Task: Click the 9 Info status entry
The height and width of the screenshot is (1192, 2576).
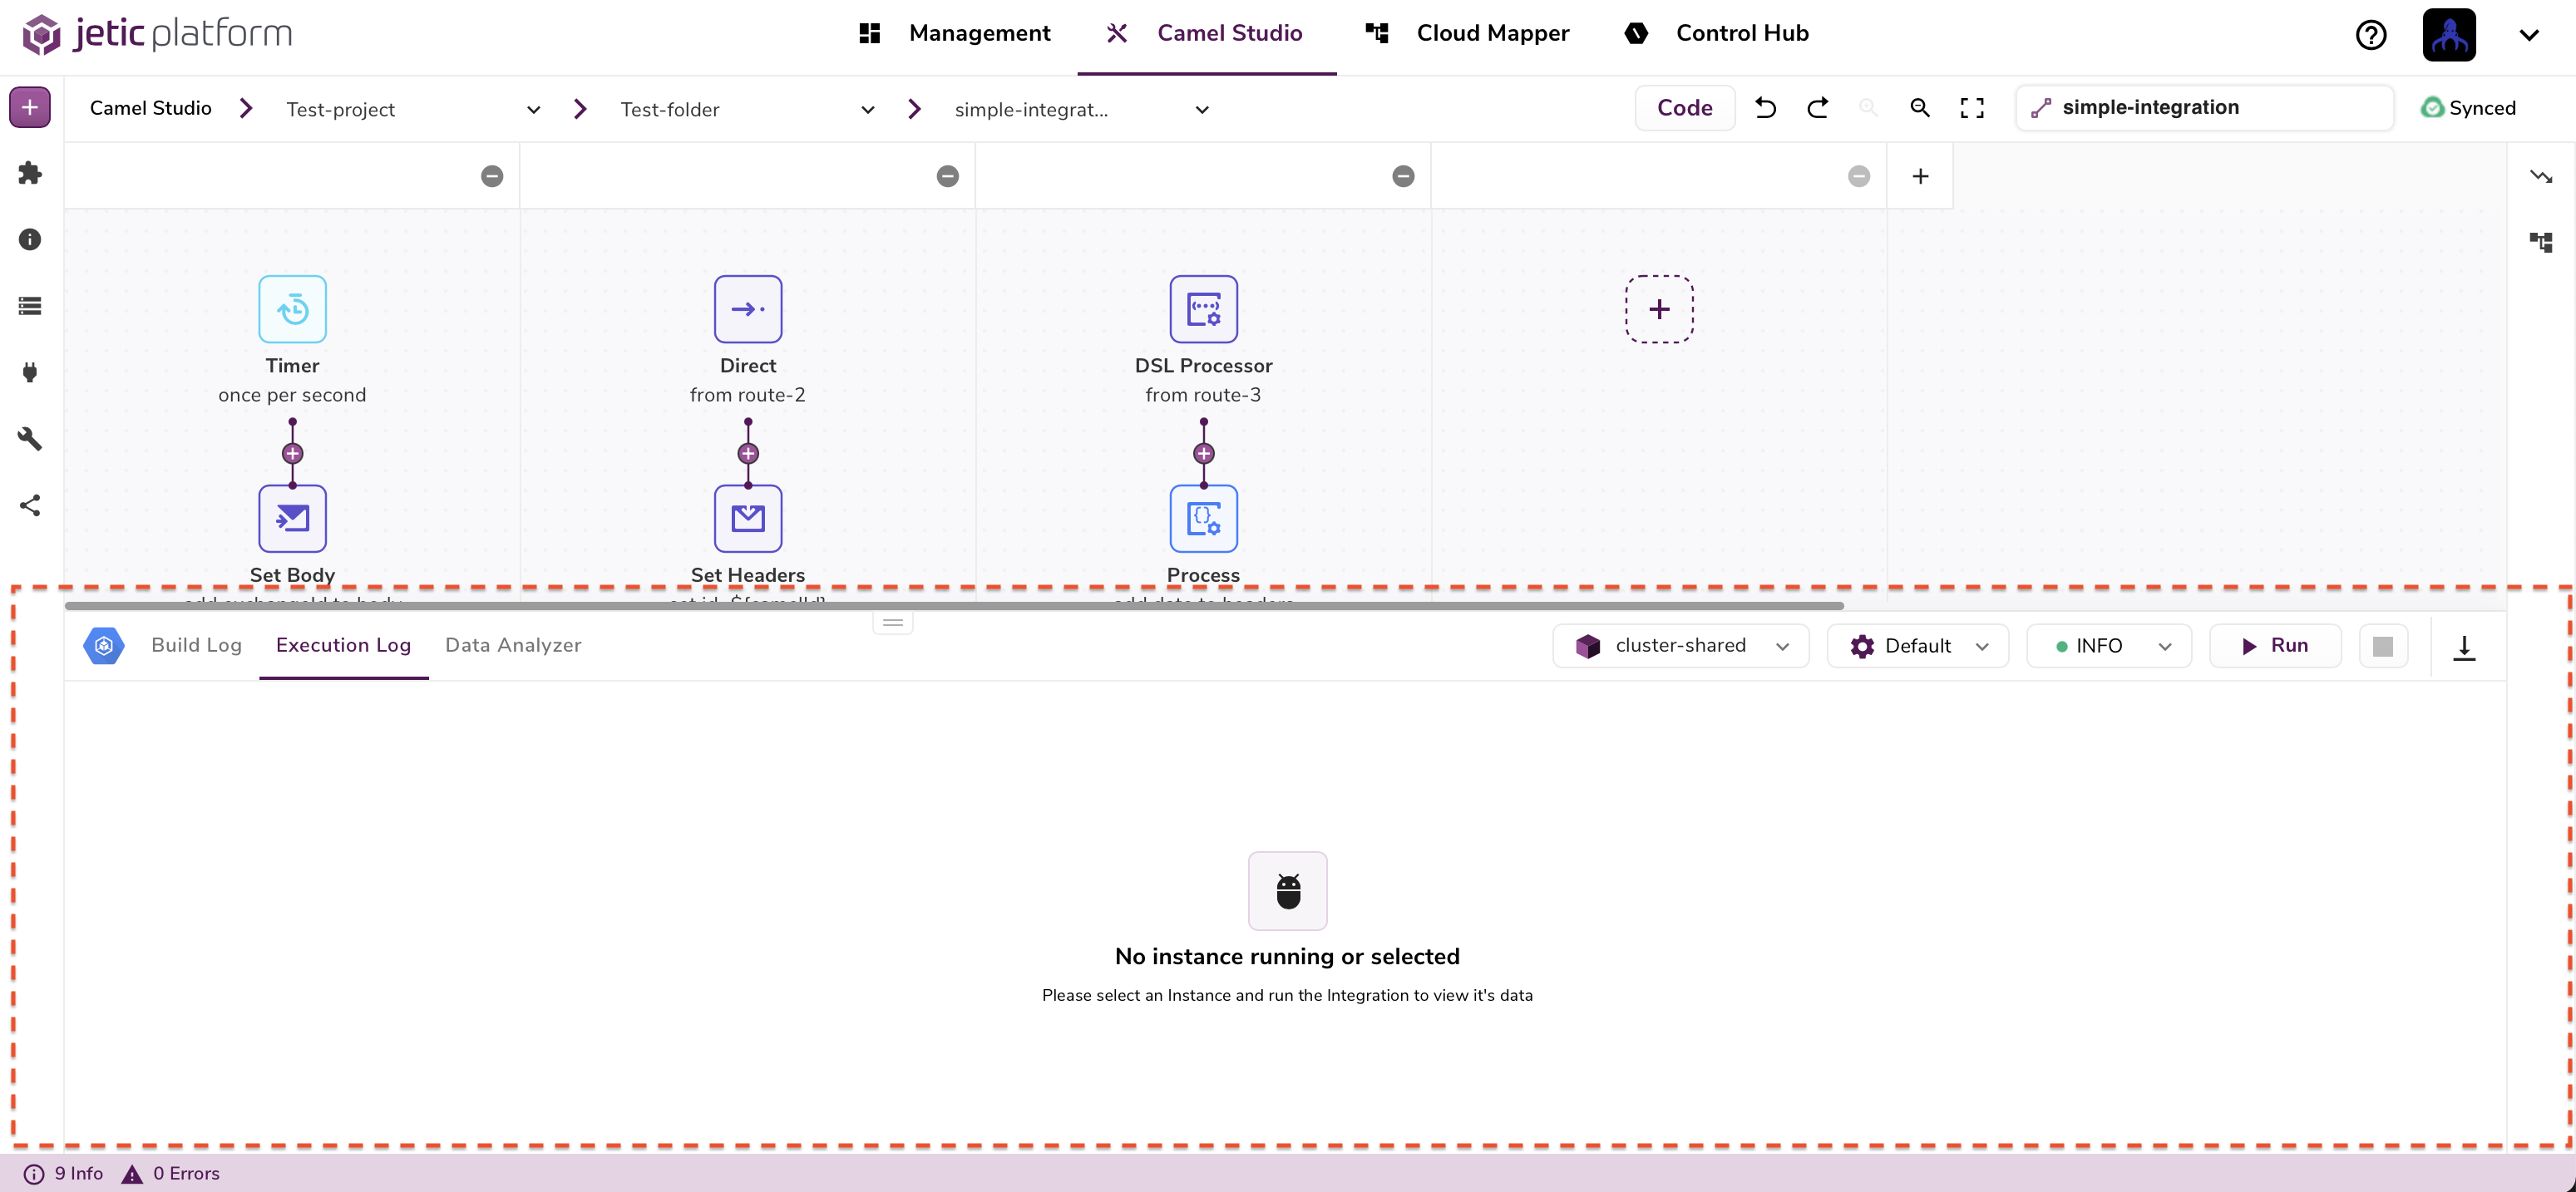Action: [64, 1173]
